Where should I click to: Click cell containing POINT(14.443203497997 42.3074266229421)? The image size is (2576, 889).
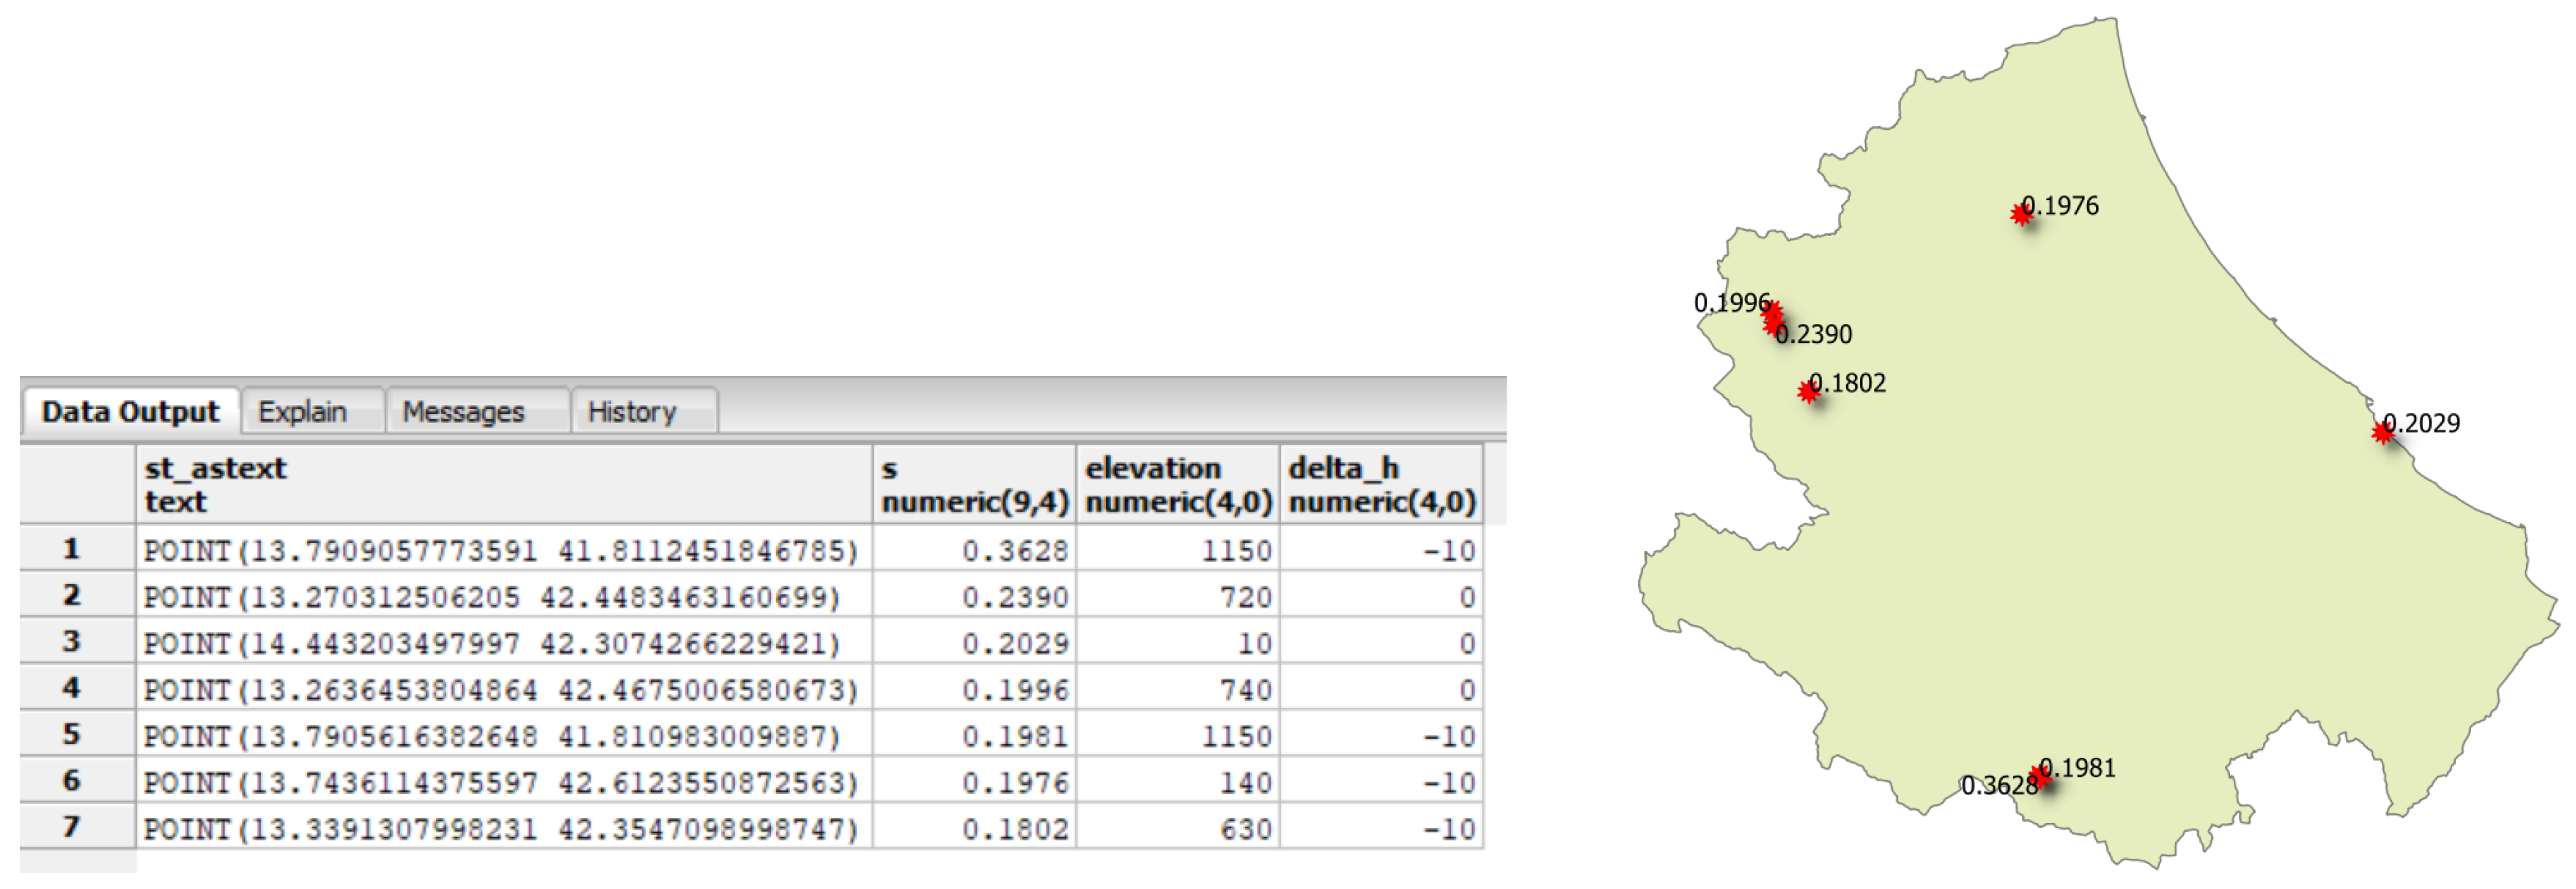pyautogui.click(x=504, y=642)
